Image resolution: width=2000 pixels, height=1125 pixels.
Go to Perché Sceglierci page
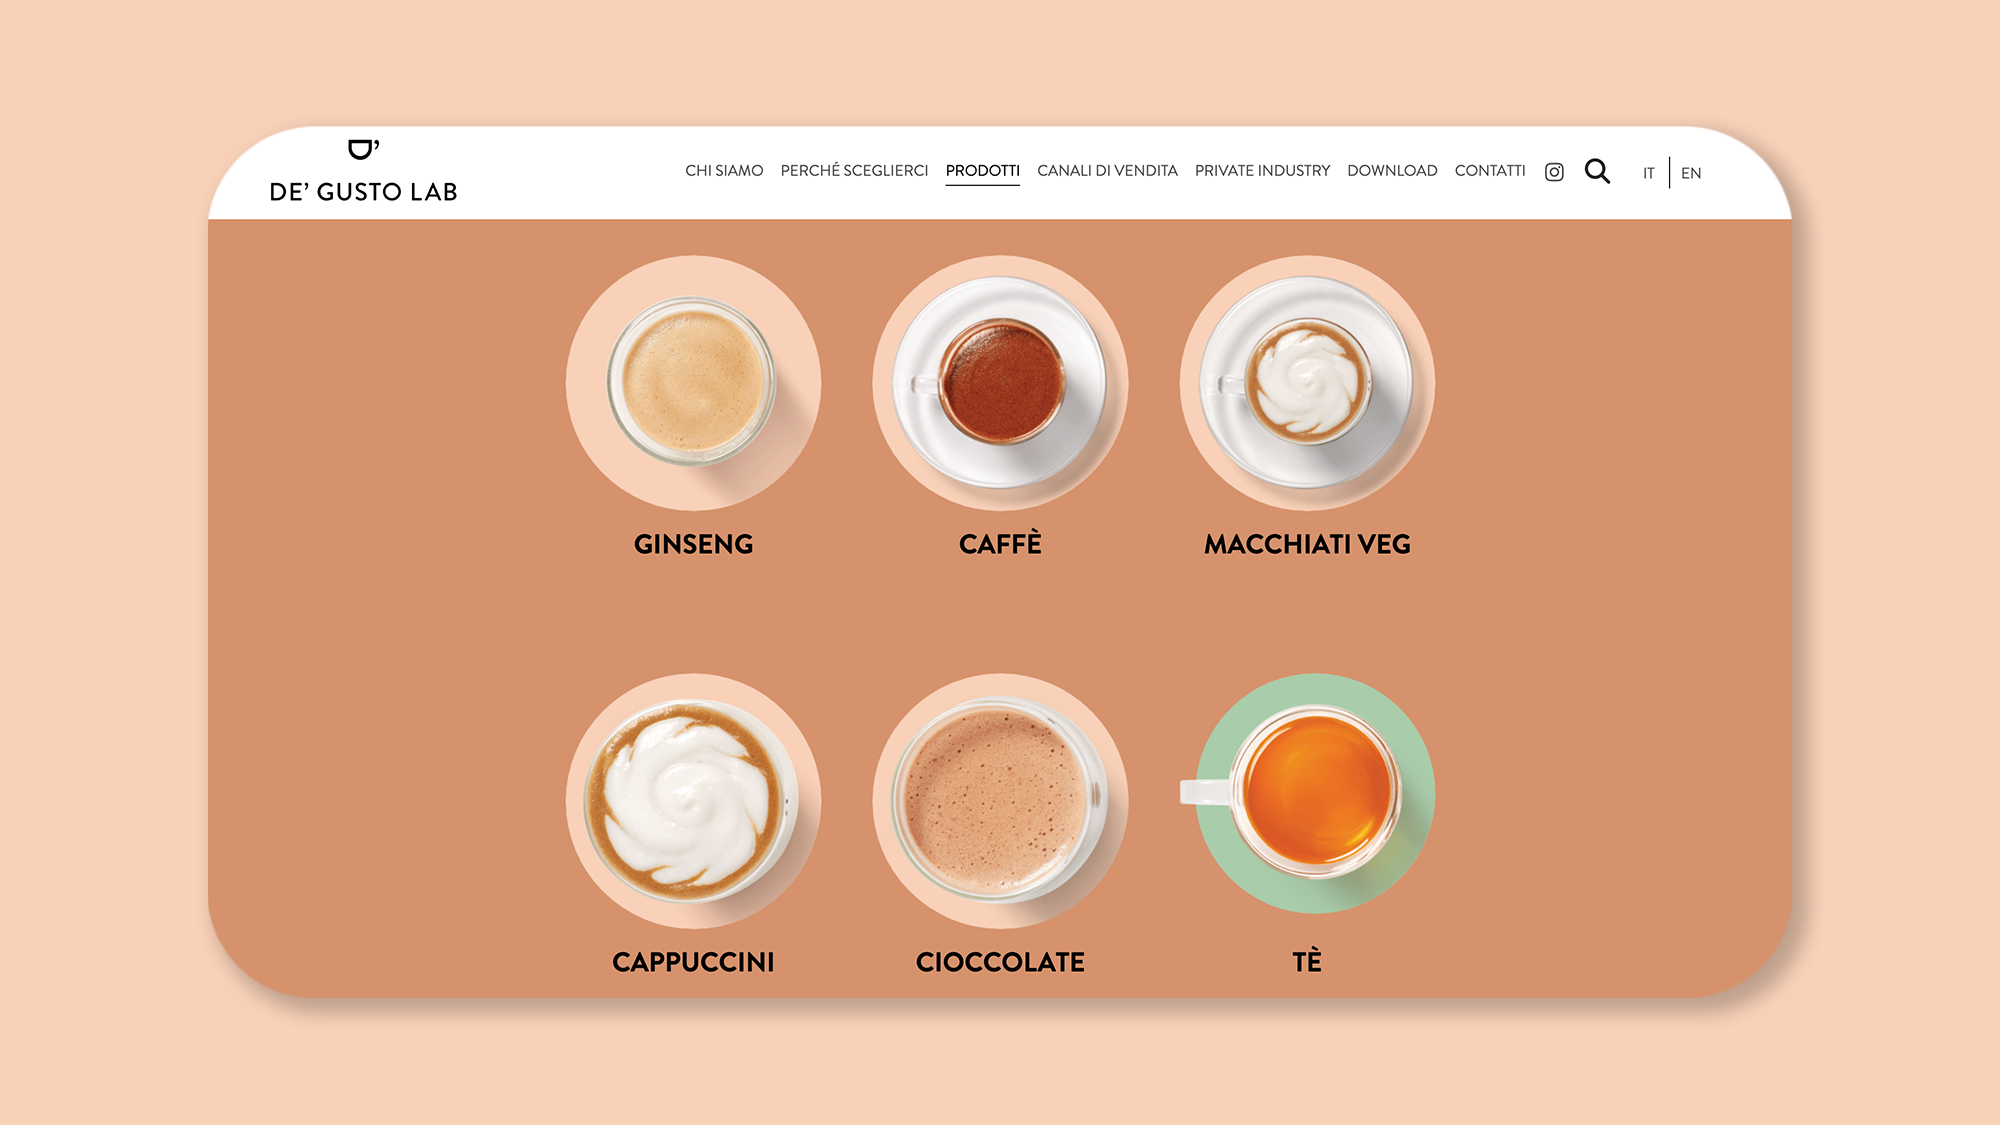tap(854, 171)
